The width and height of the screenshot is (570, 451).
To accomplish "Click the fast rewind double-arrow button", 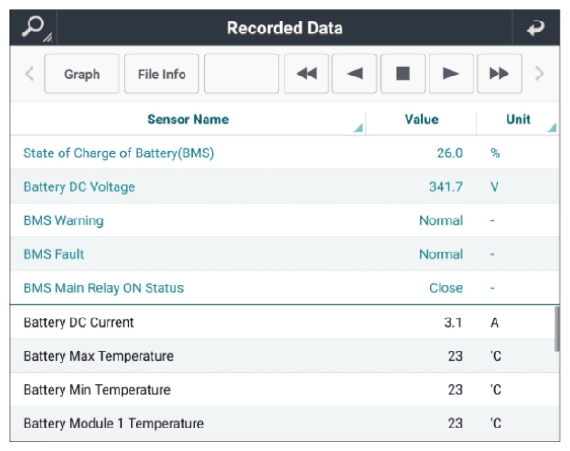I will point(306,74).
